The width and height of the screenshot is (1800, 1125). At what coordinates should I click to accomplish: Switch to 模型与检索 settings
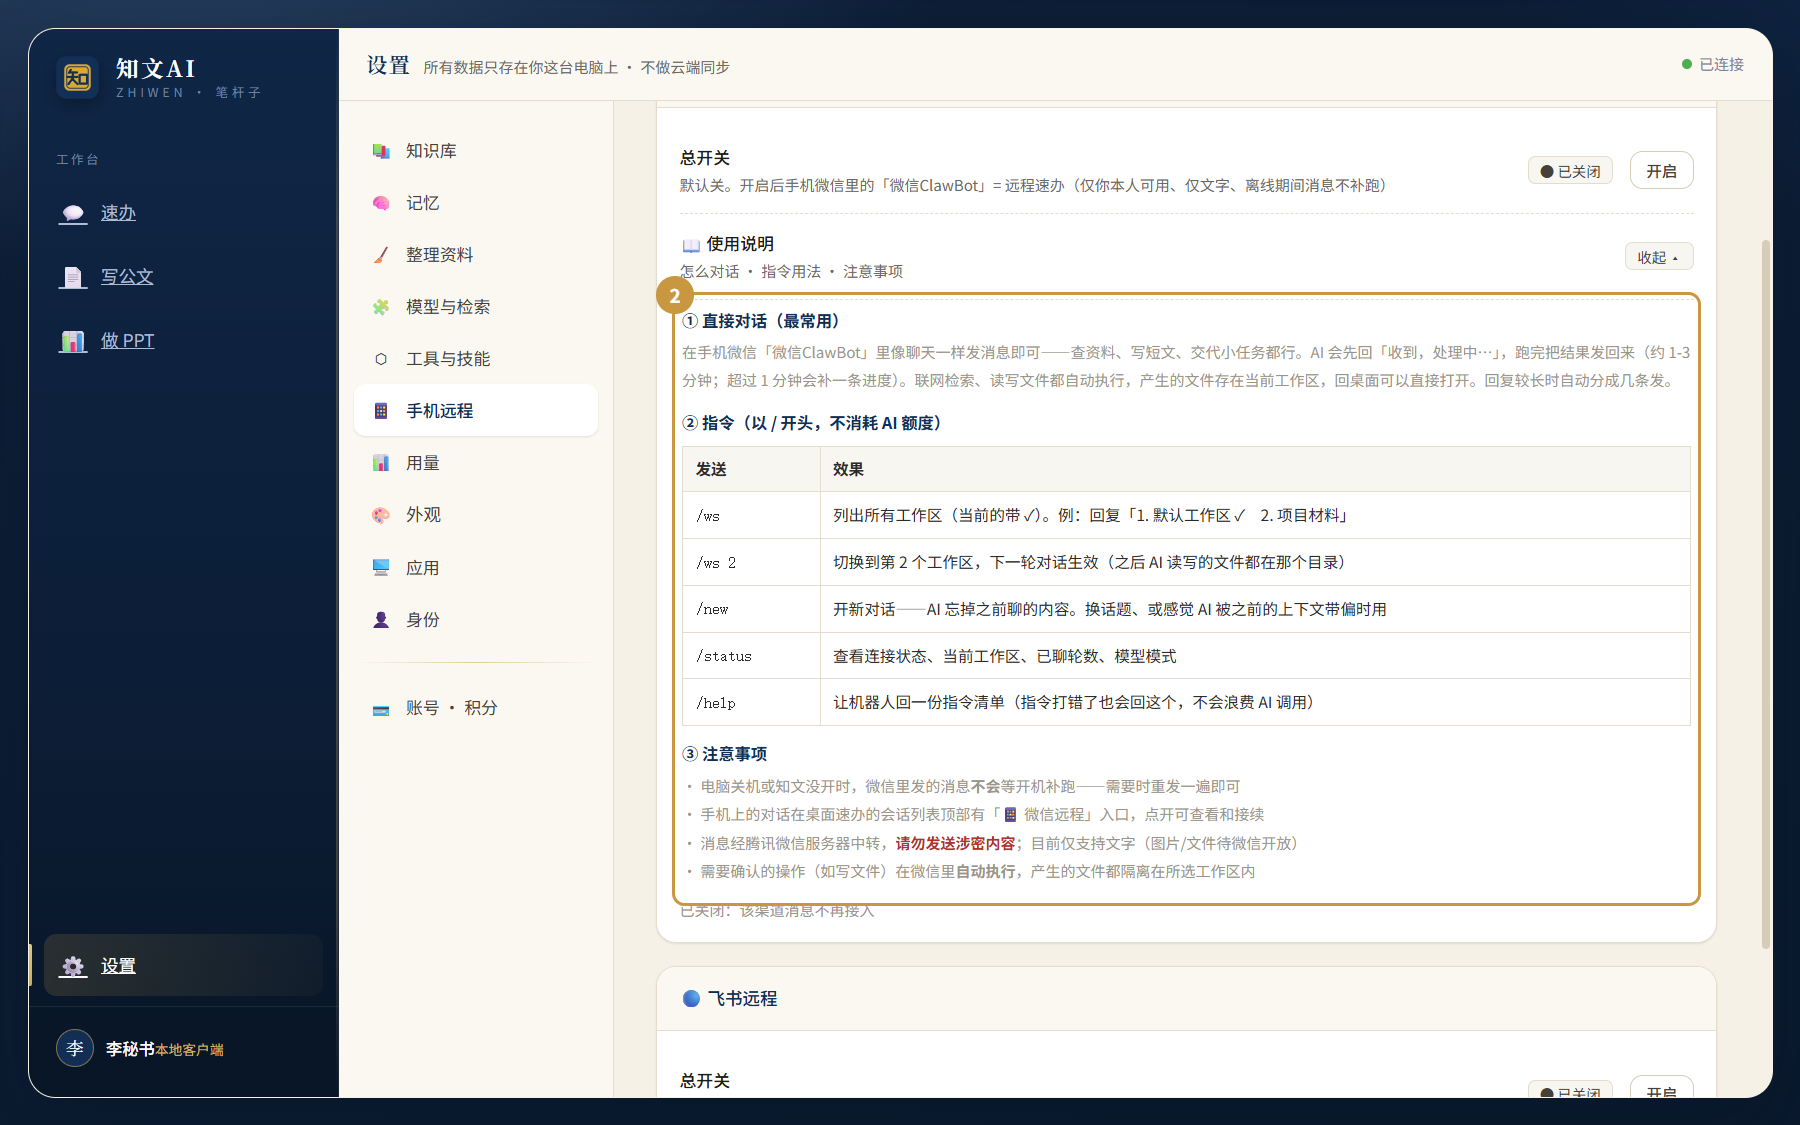point(476,307)
